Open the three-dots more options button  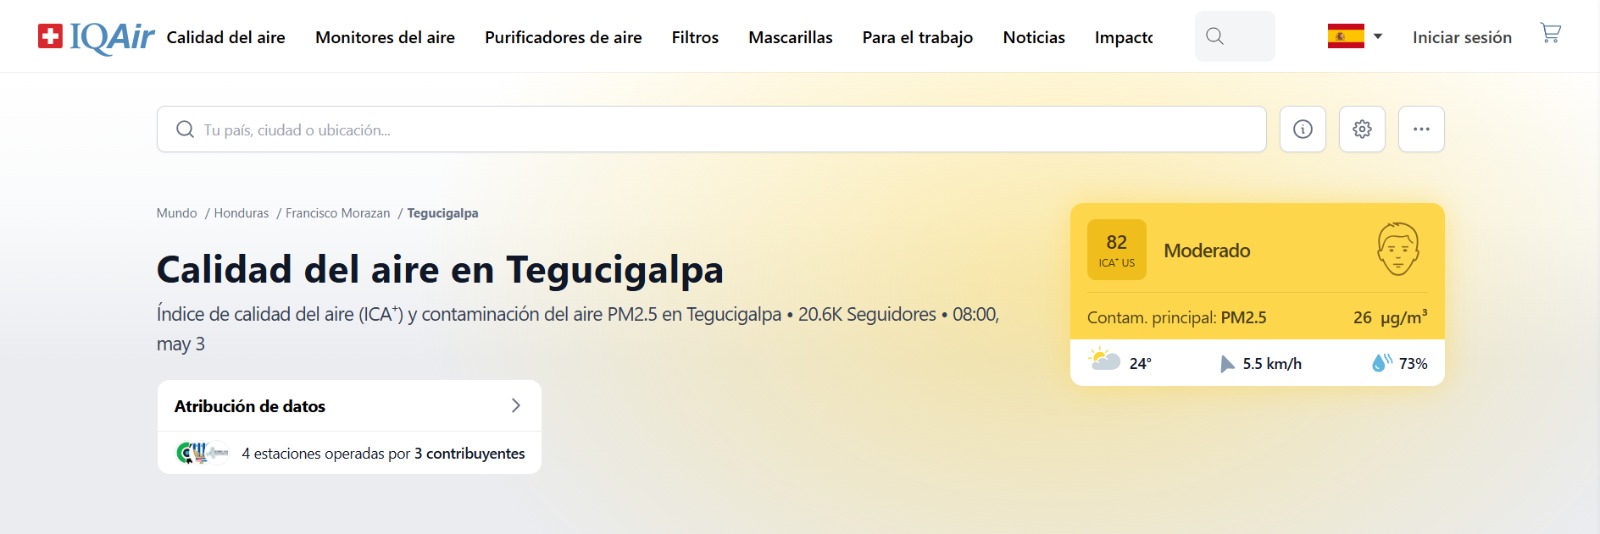click(x=1421, y=129)
